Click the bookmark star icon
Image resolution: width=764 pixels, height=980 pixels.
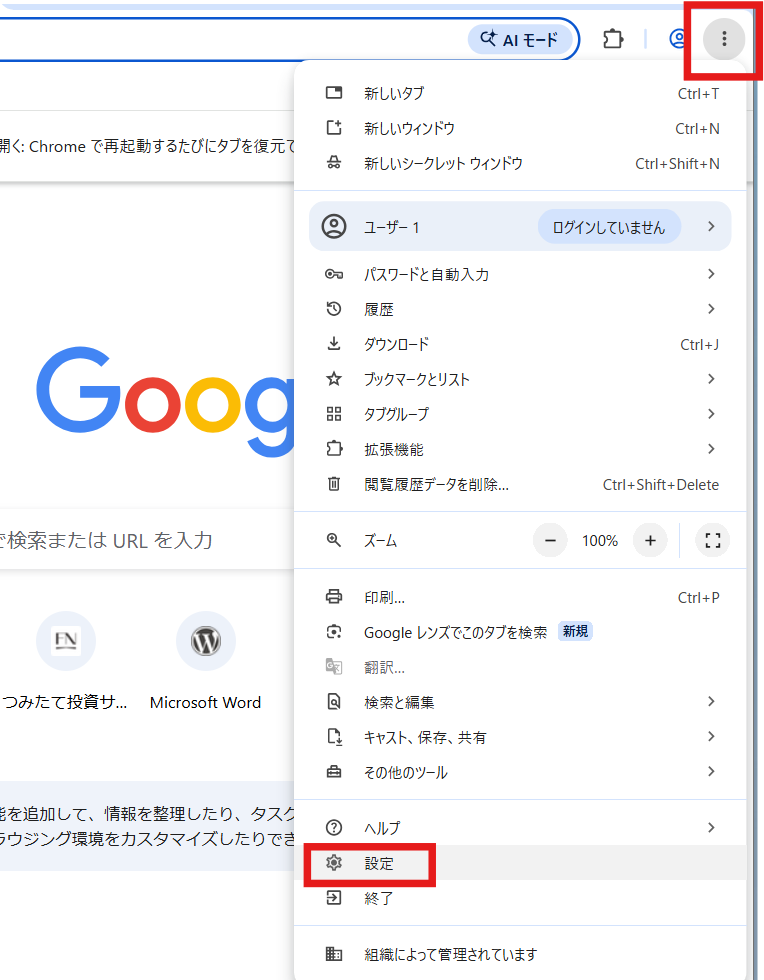tap(334, 378)
